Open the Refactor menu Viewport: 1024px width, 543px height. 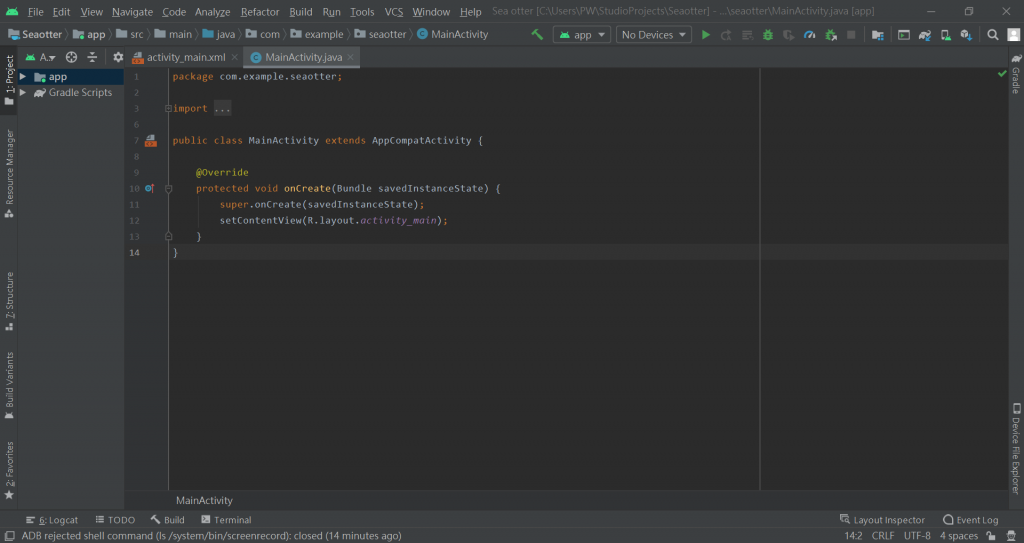pos(260,12)
